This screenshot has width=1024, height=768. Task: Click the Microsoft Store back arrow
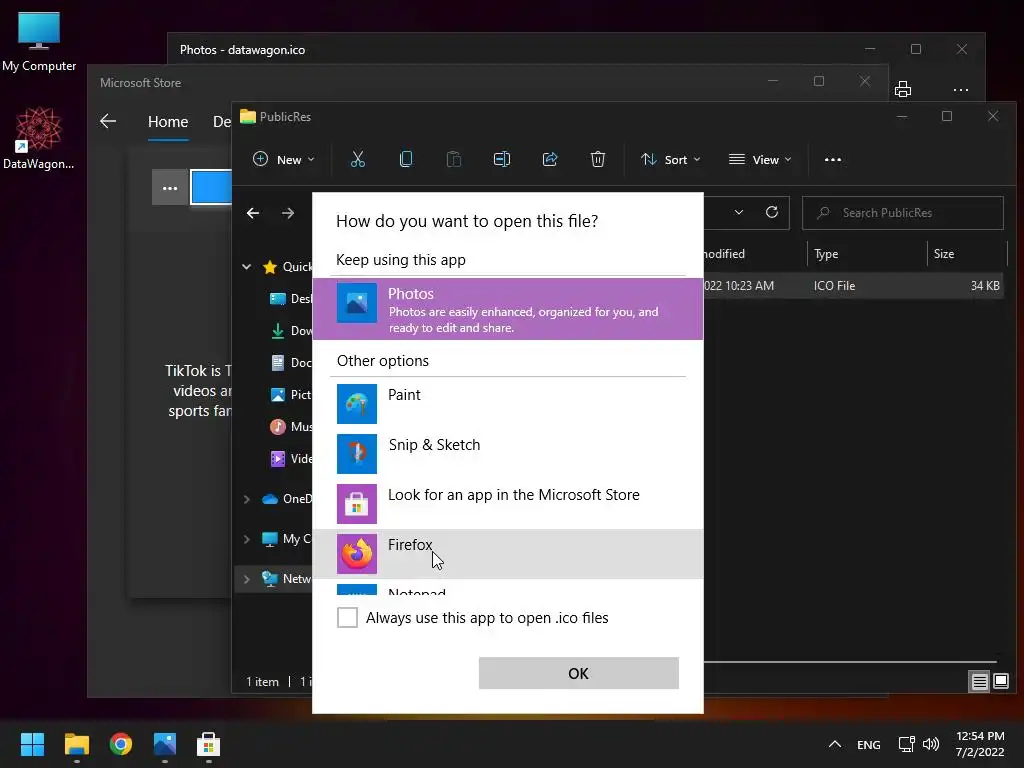tap(108, 121)
